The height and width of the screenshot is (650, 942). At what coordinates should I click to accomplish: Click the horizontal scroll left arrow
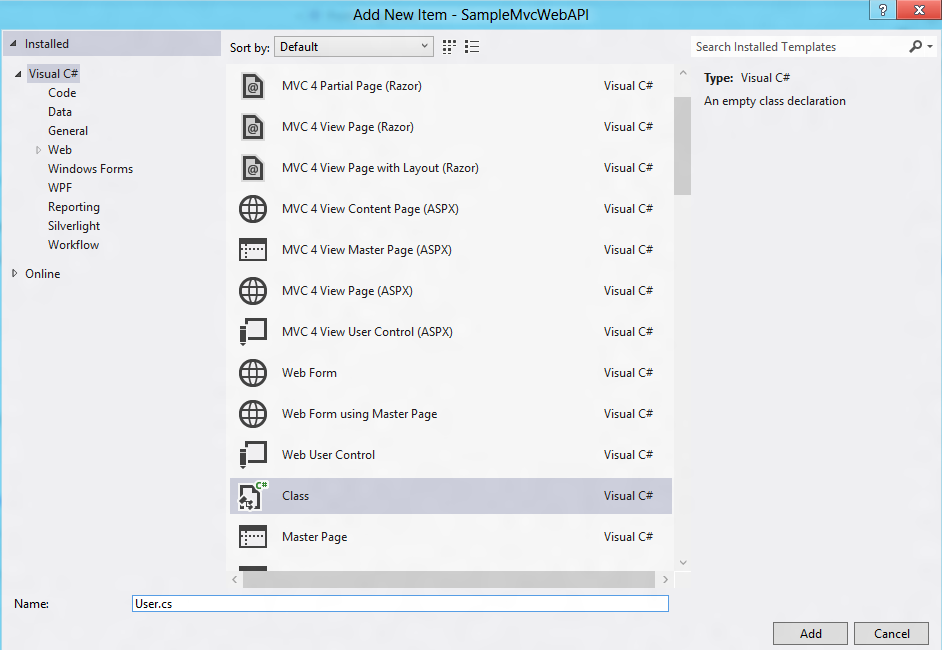coord(234,580)
